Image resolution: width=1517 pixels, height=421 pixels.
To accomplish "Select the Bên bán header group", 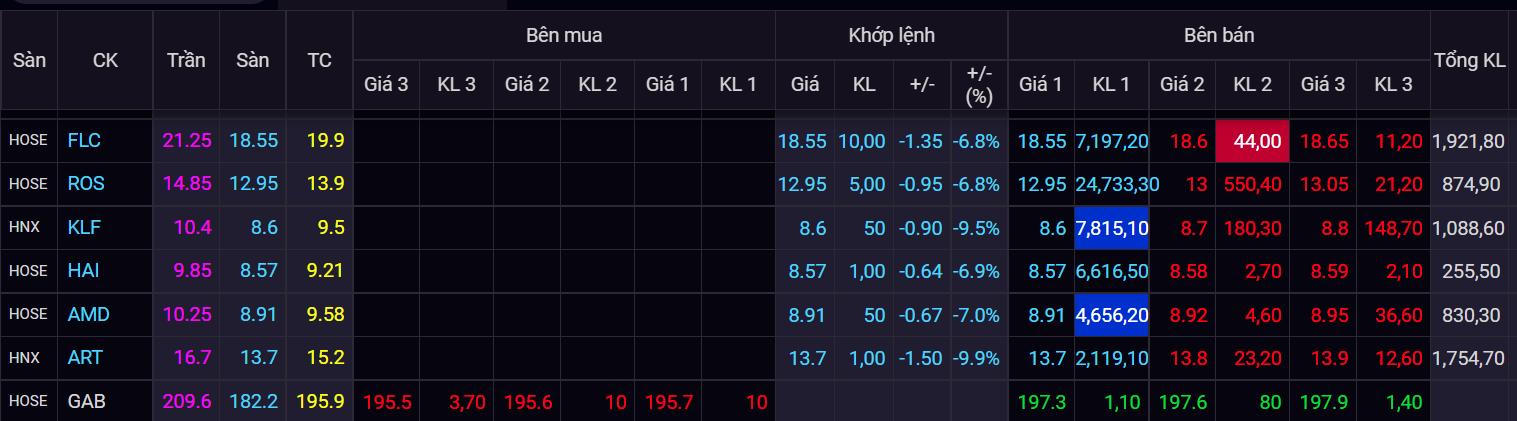I will pyautogui.click(x=1218, y=36).
